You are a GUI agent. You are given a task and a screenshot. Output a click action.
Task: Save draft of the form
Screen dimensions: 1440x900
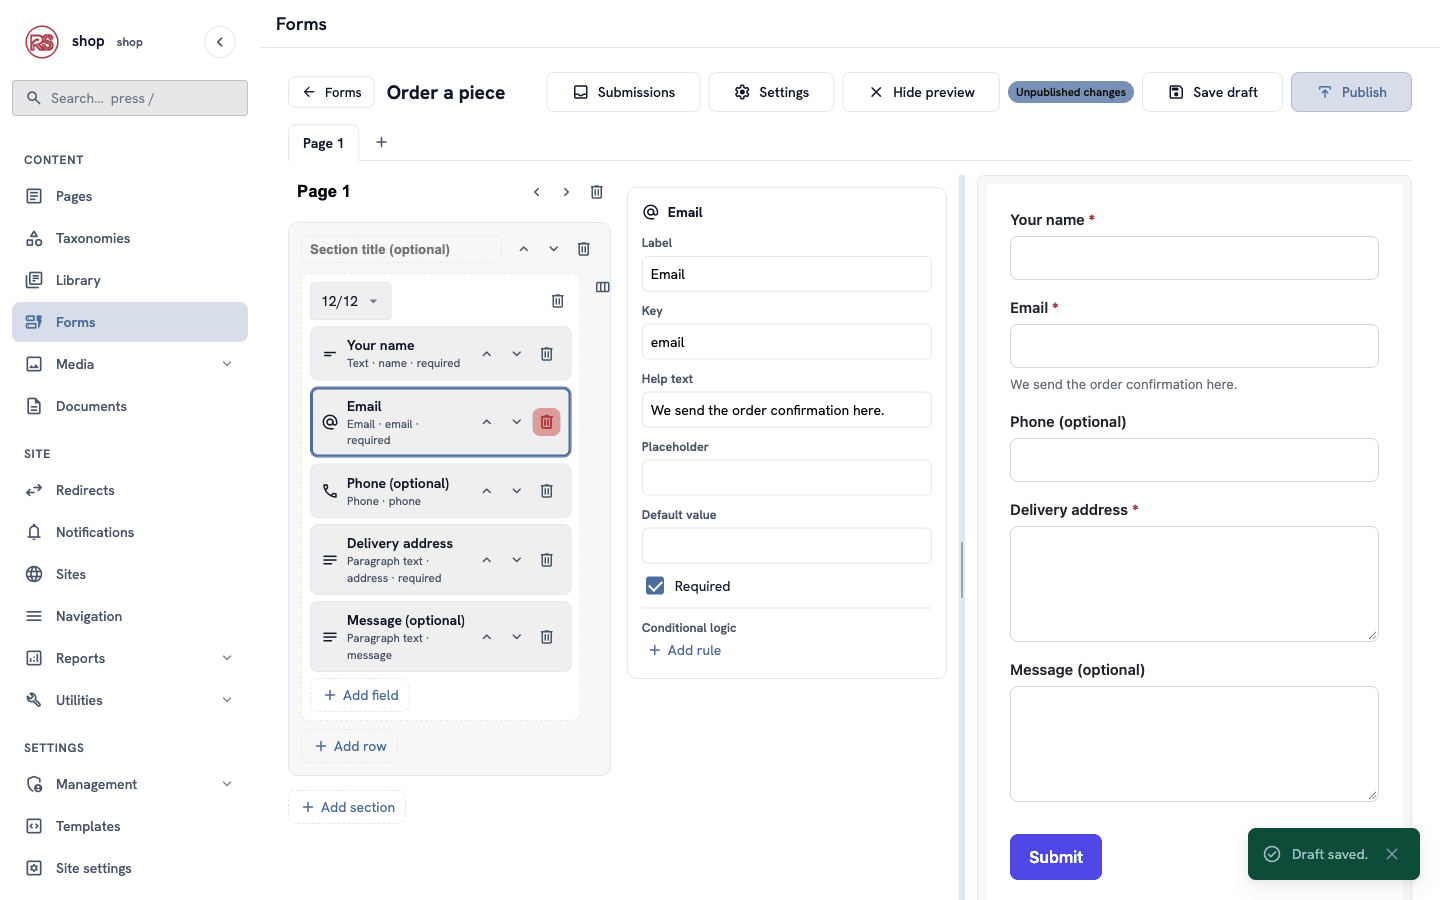point(1212,92)
